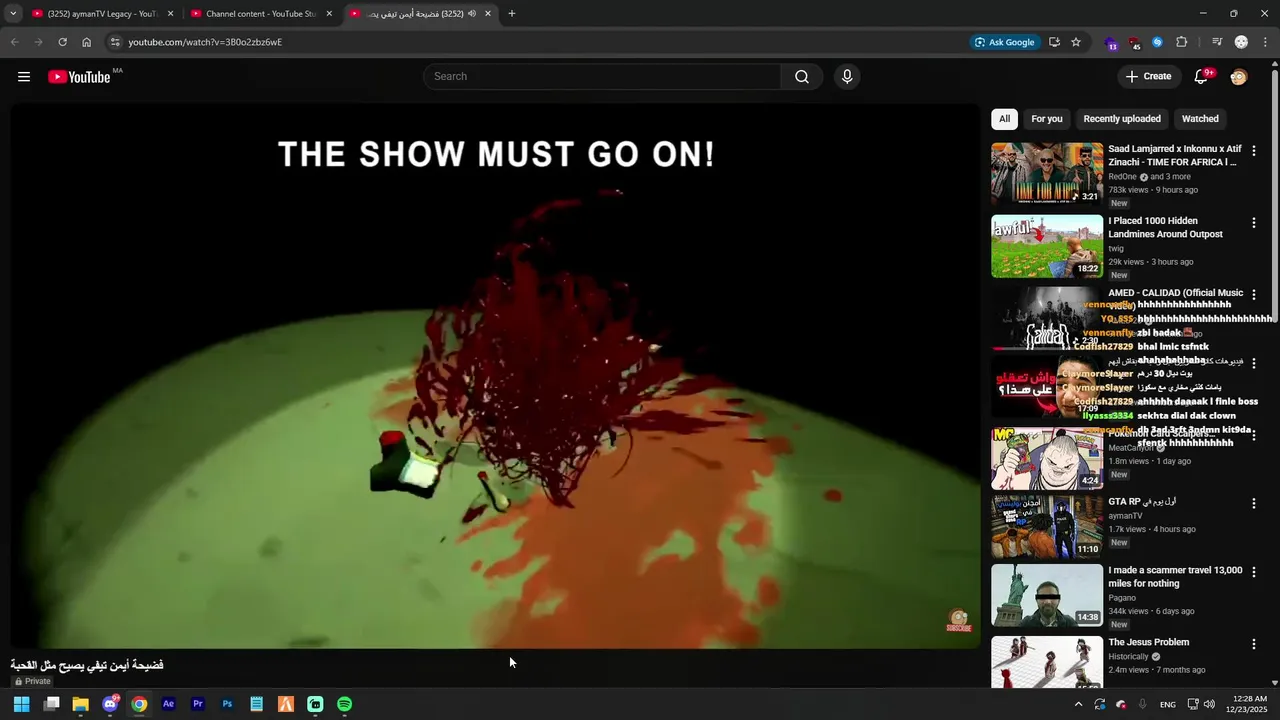This screenshot has height=720, width=1280.
Task: Open the Pagano channel link
Action: 1122,598
